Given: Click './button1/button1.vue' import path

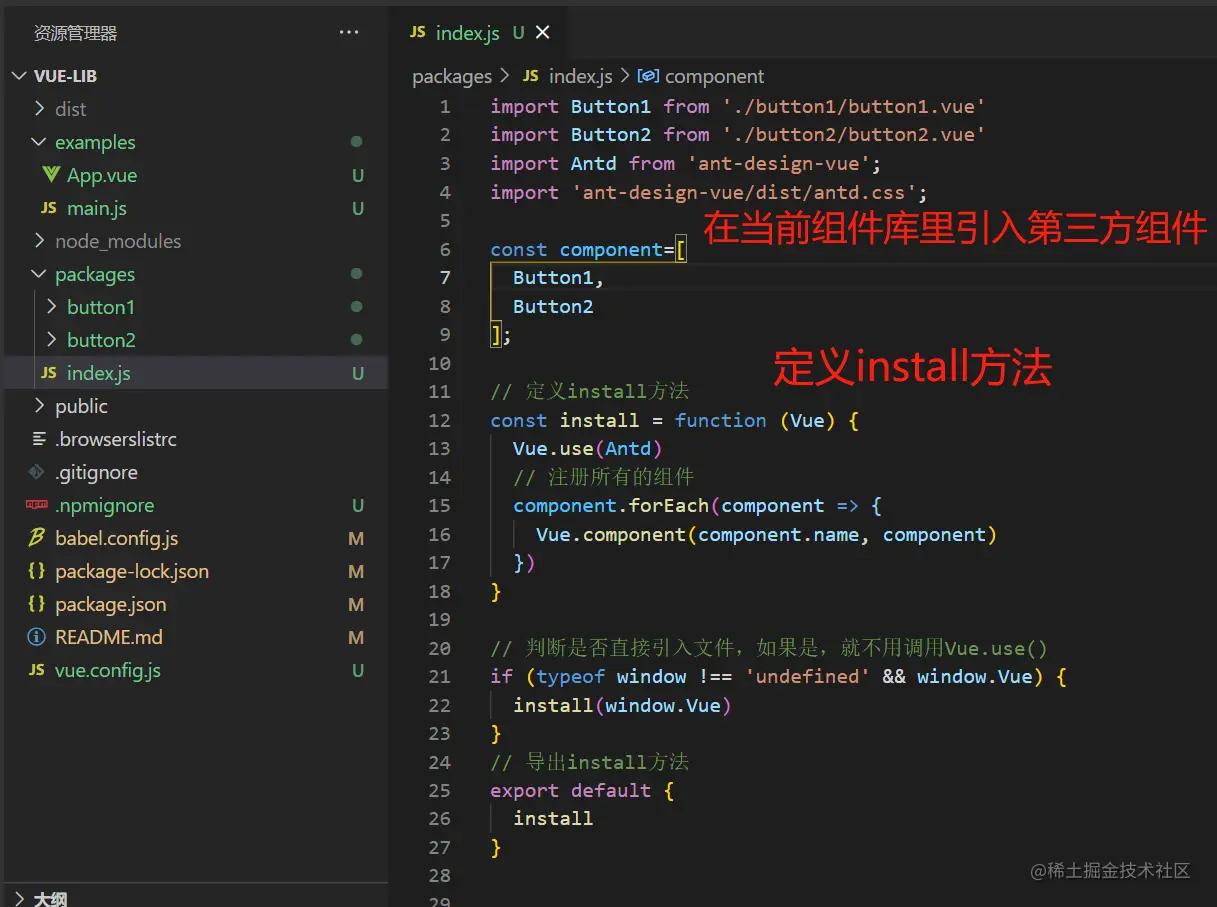Looking at the screenshot, I should click(854, 106).
